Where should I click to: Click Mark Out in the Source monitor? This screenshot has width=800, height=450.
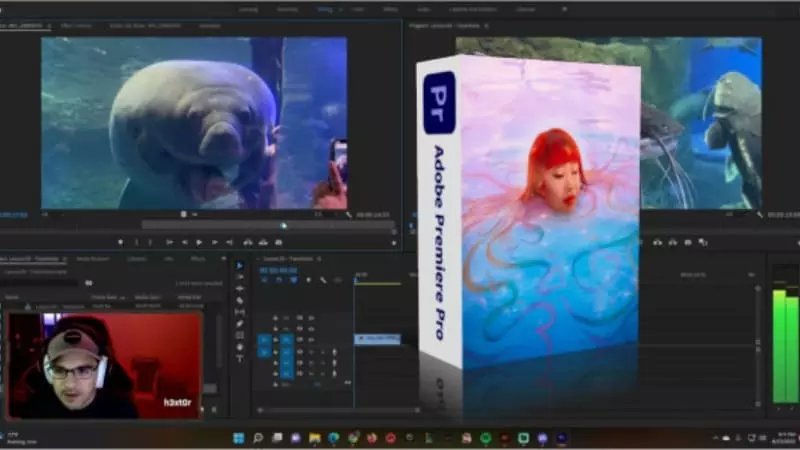click(x=150, y=243)
